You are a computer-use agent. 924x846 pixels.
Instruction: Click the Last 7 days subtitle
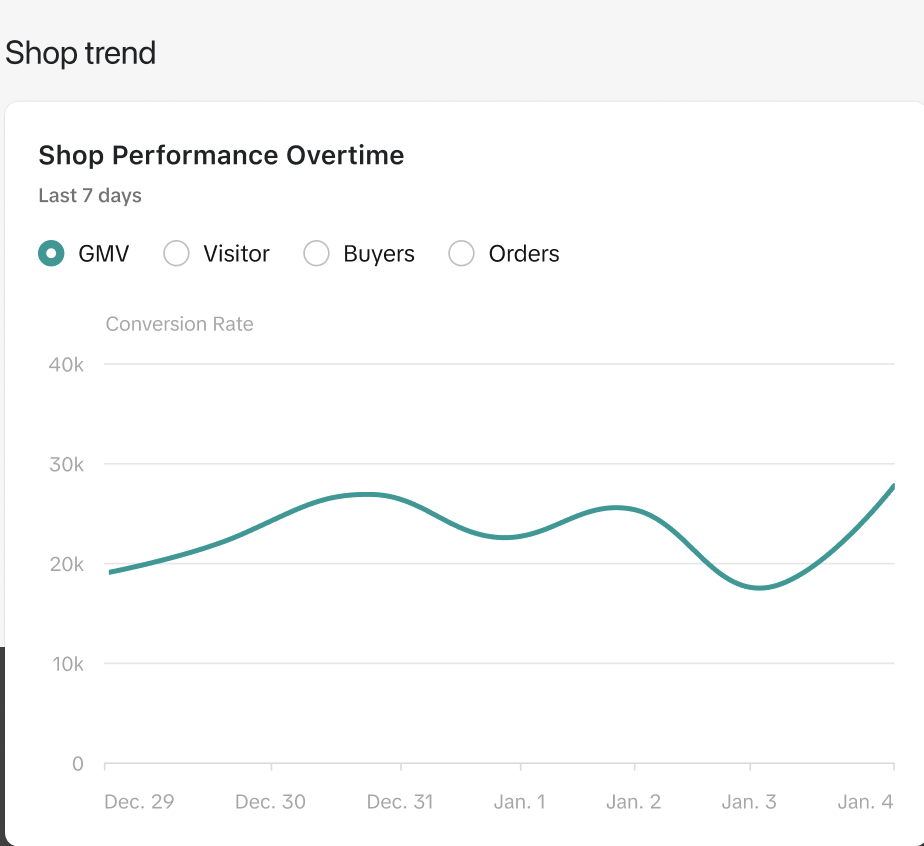90,196
